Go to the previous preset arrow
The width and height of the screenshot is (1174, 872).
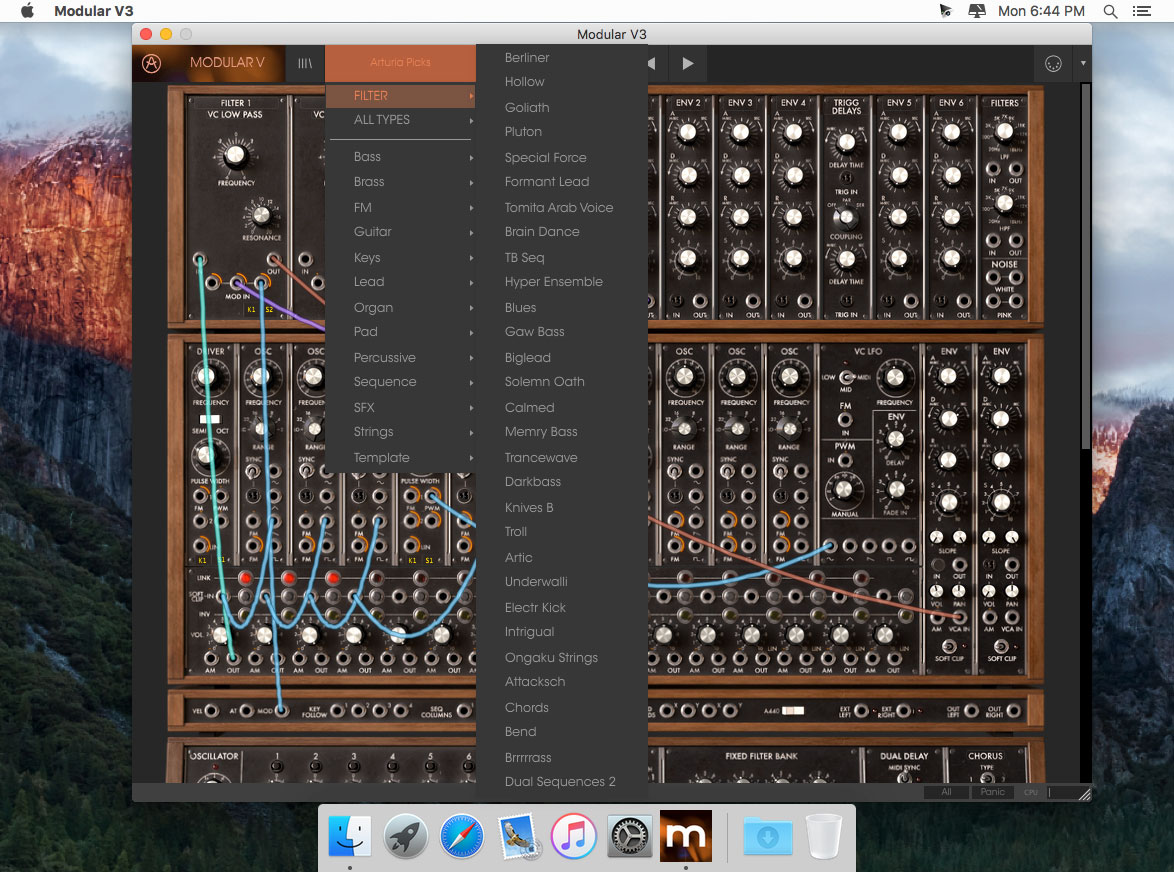point(651,64)
